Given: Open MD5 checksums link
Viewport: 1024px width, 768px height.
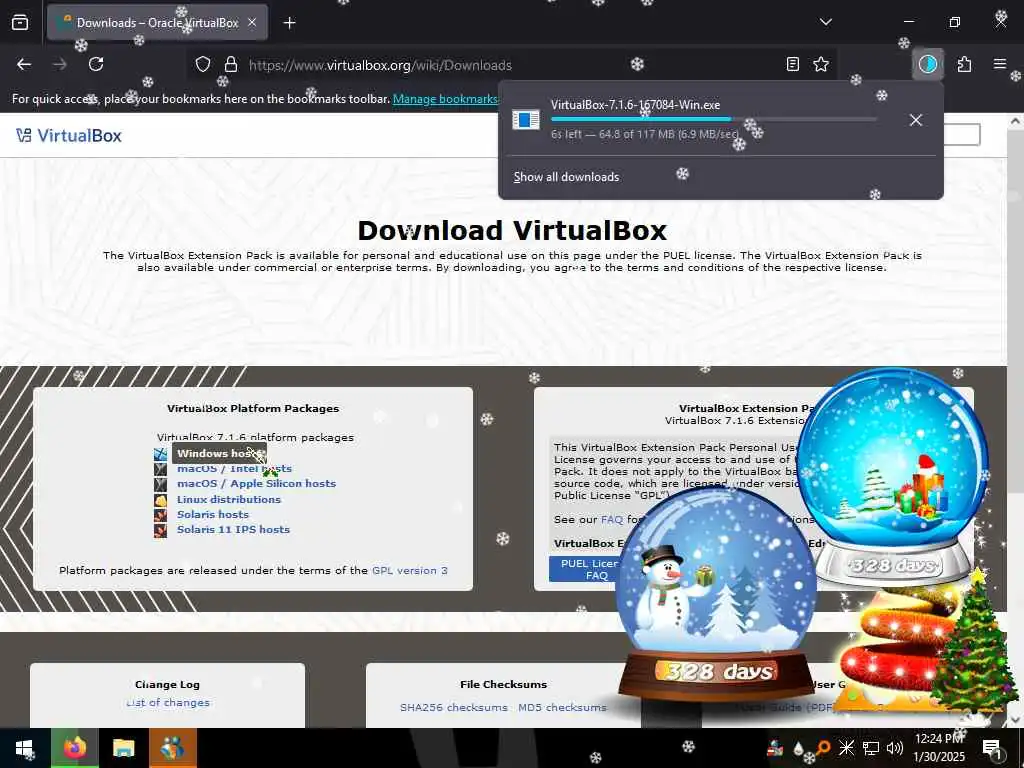Looking at the screenshot, I should point(562,707).
